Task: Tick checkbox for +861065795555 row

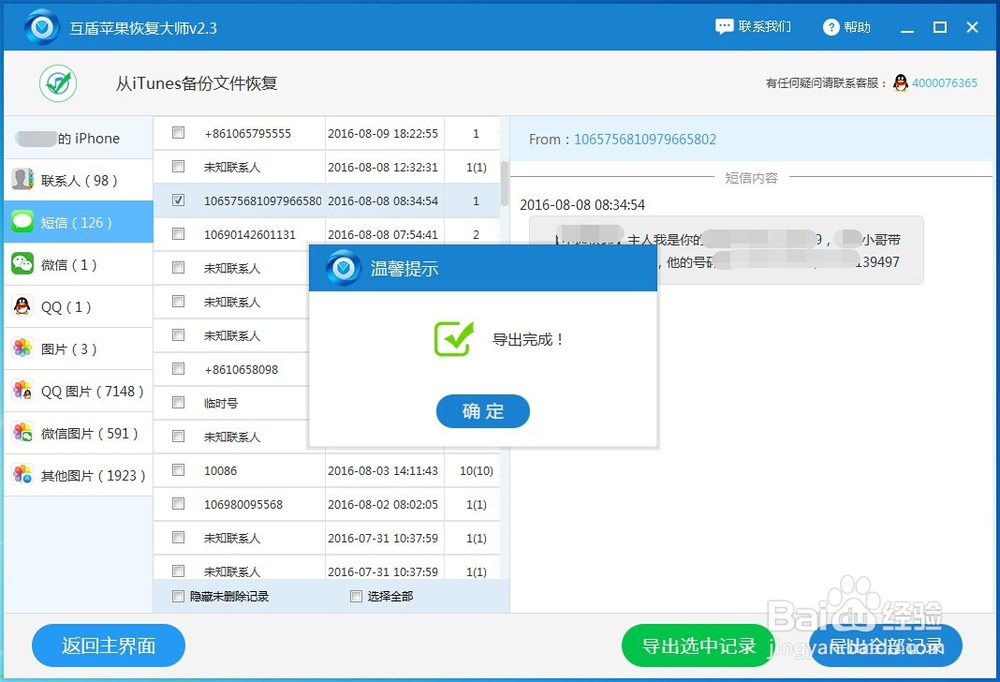Action: click(179, 133)
